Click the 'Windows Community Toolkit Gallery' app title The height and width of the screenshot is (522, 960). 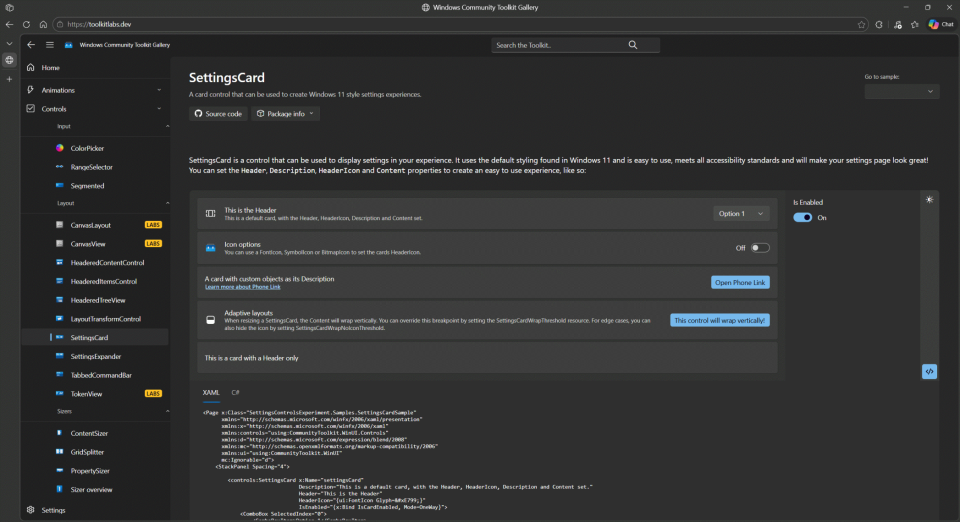(x=125, y=45)
